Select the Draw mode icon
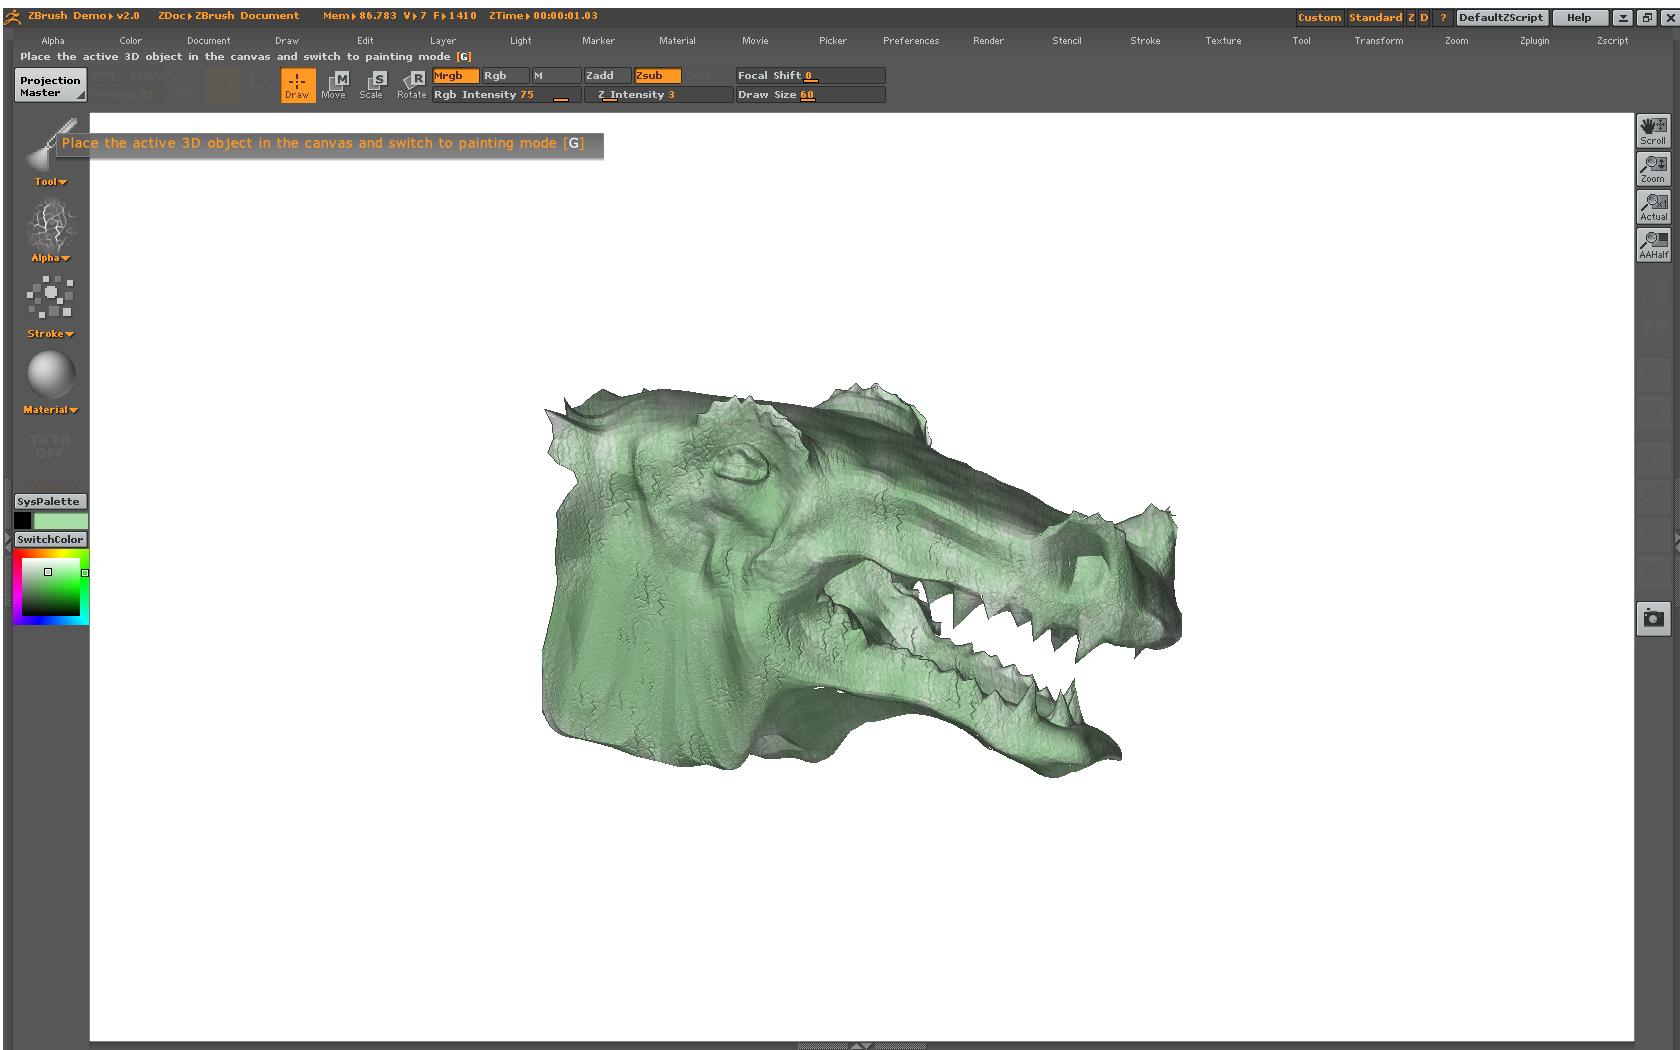This screenshot has width=1680, height=1050. pyautogui.click(x=297, y=85)
